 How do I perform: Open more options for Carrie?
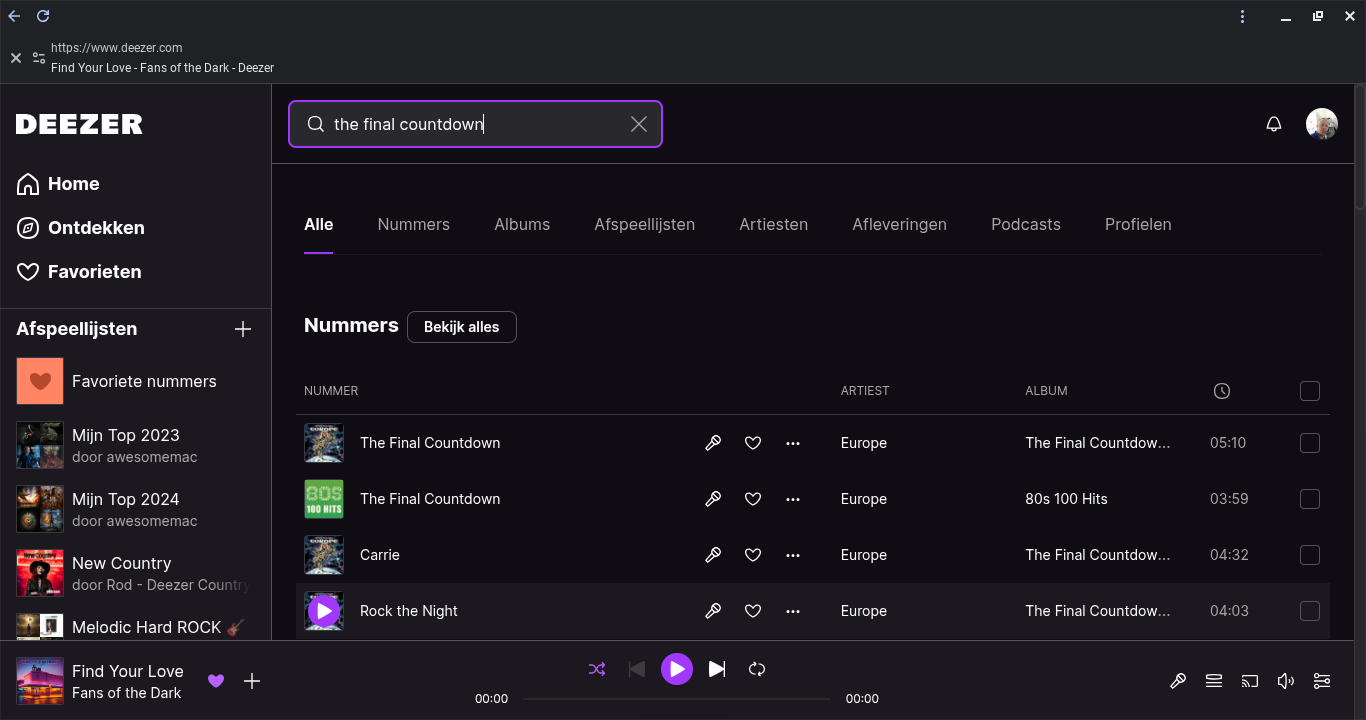coord(793,555)
